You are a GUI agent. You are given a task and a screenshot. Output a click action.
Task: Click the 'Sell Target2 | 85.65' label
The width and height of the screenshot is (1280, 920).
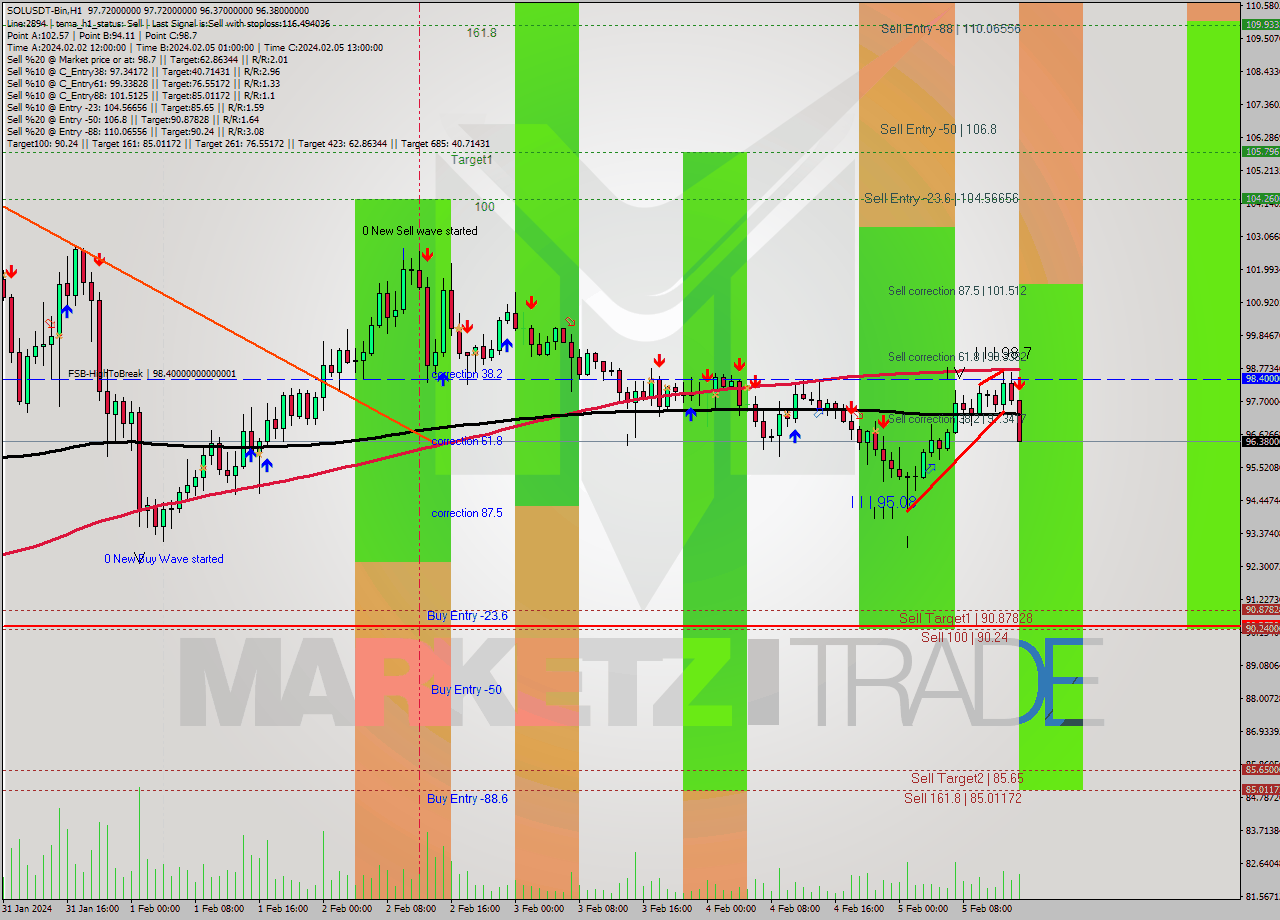[967, 778]
